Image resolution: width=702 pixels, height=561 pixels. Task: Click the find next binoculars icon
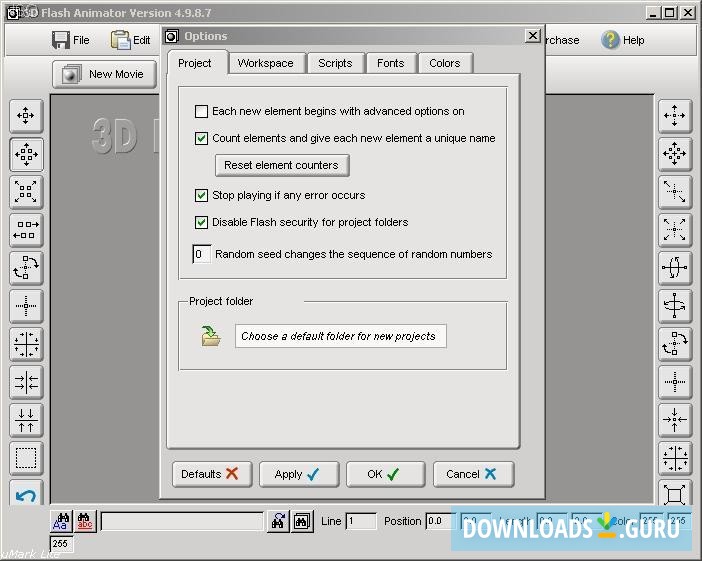(302, 522)
